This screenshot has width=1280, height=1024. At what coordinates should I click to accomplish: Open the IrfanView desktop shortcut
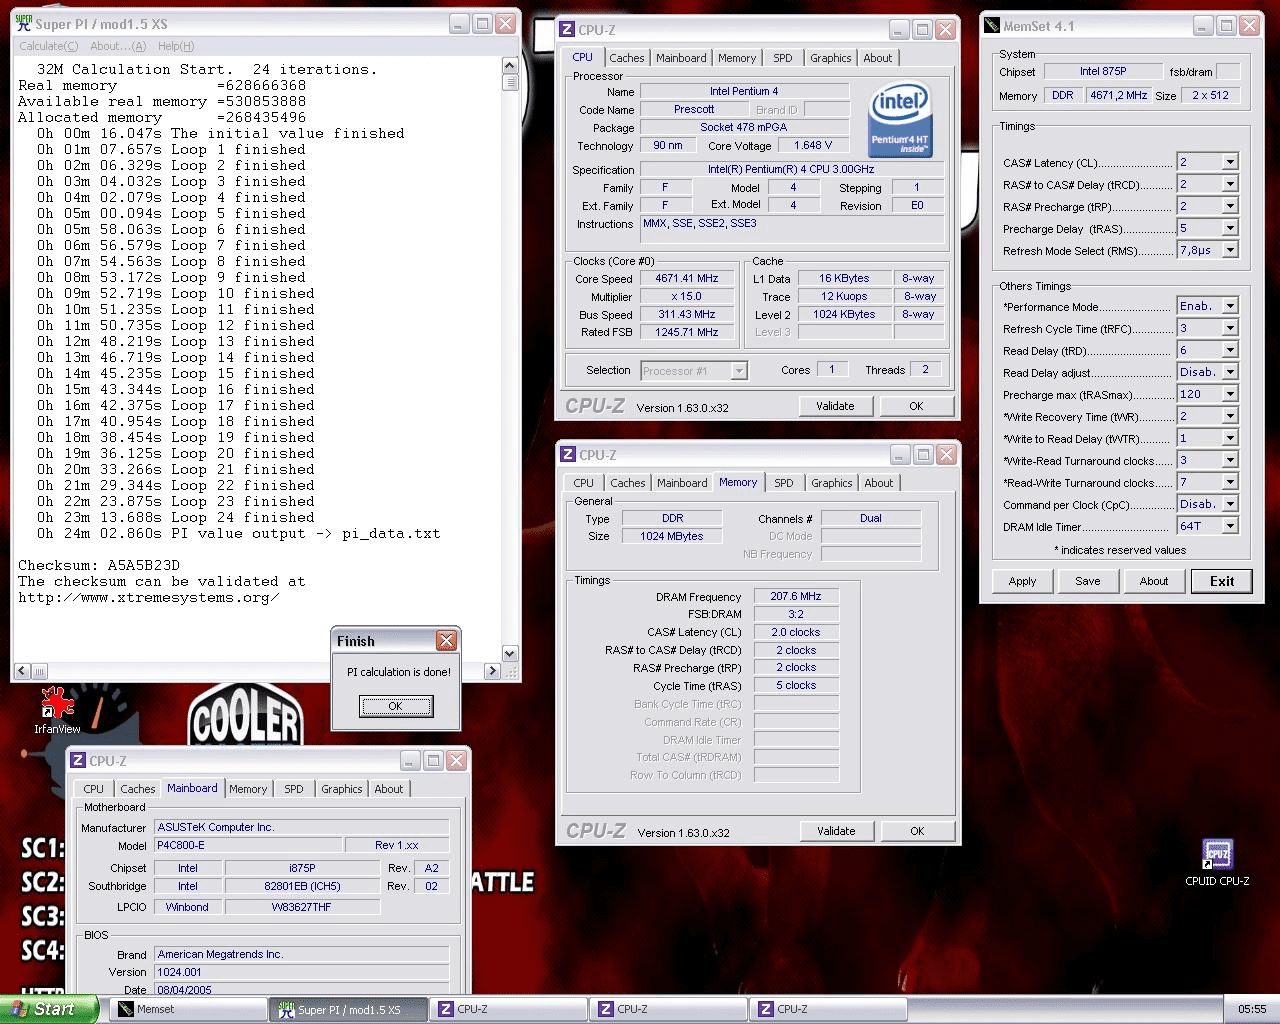click(57, 710)
